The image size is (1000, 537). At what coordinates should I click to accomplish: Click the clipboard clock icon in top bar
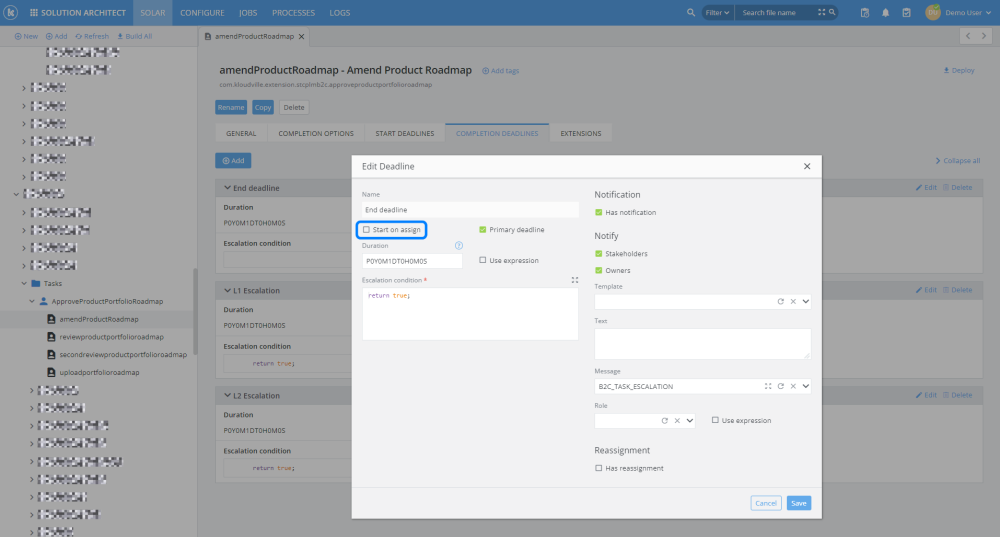pos(865,13)
